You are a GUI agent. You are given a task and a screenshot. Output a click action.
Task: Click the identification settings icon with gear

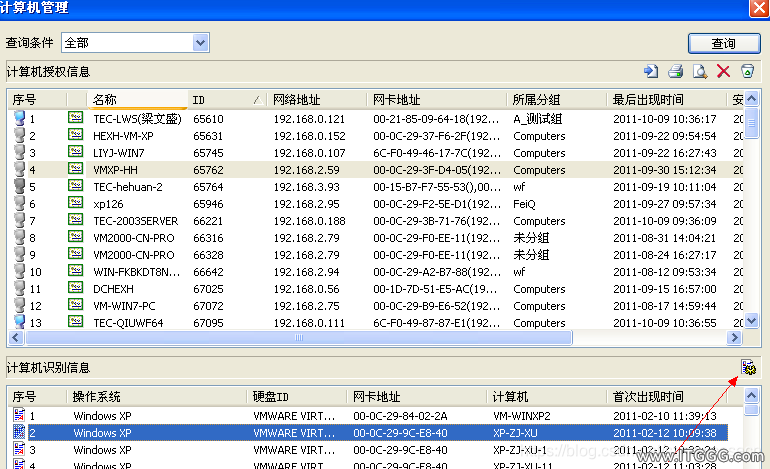tap(748, 367)
